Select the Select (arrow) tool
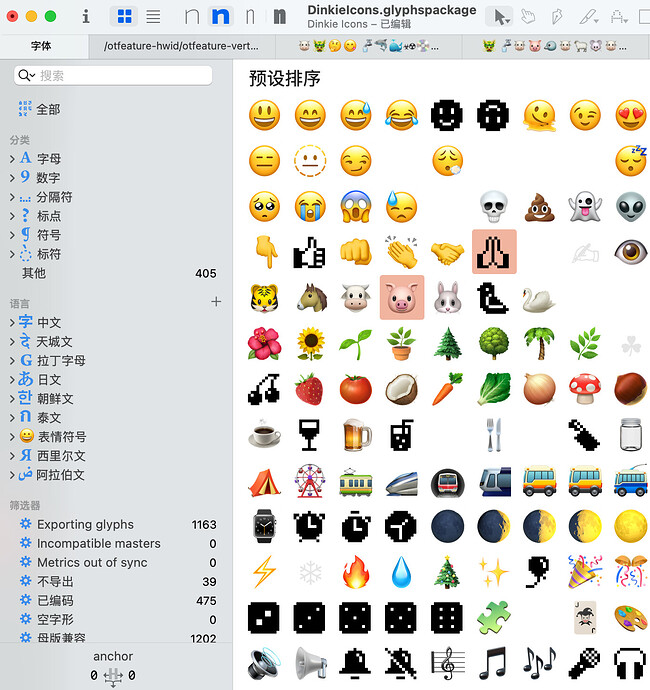 pyautogui.click(x=499, y=17)
